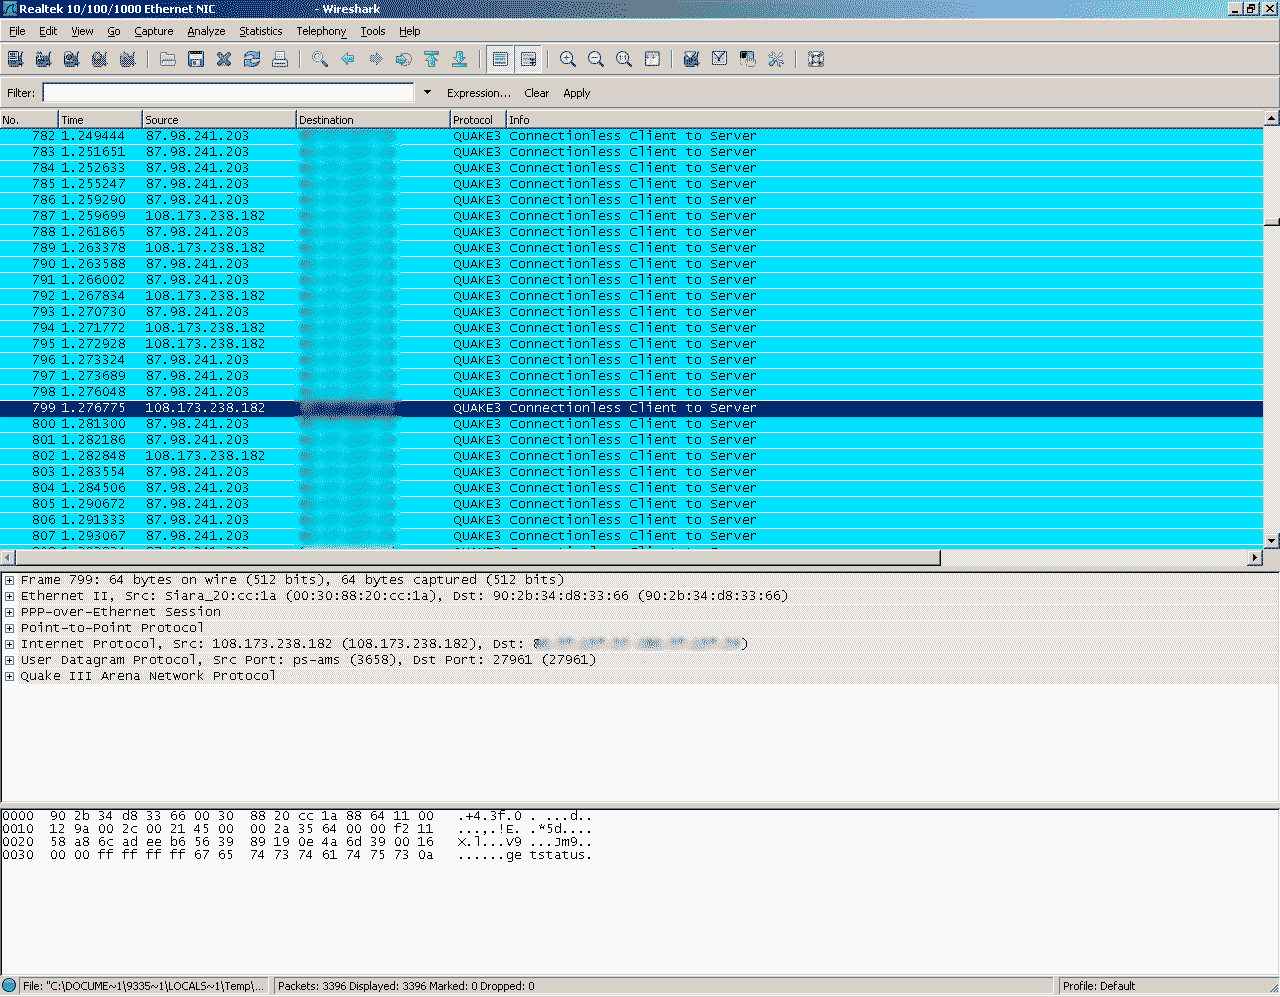Open help lifebuoy toolbar icon

coord(816,60)
